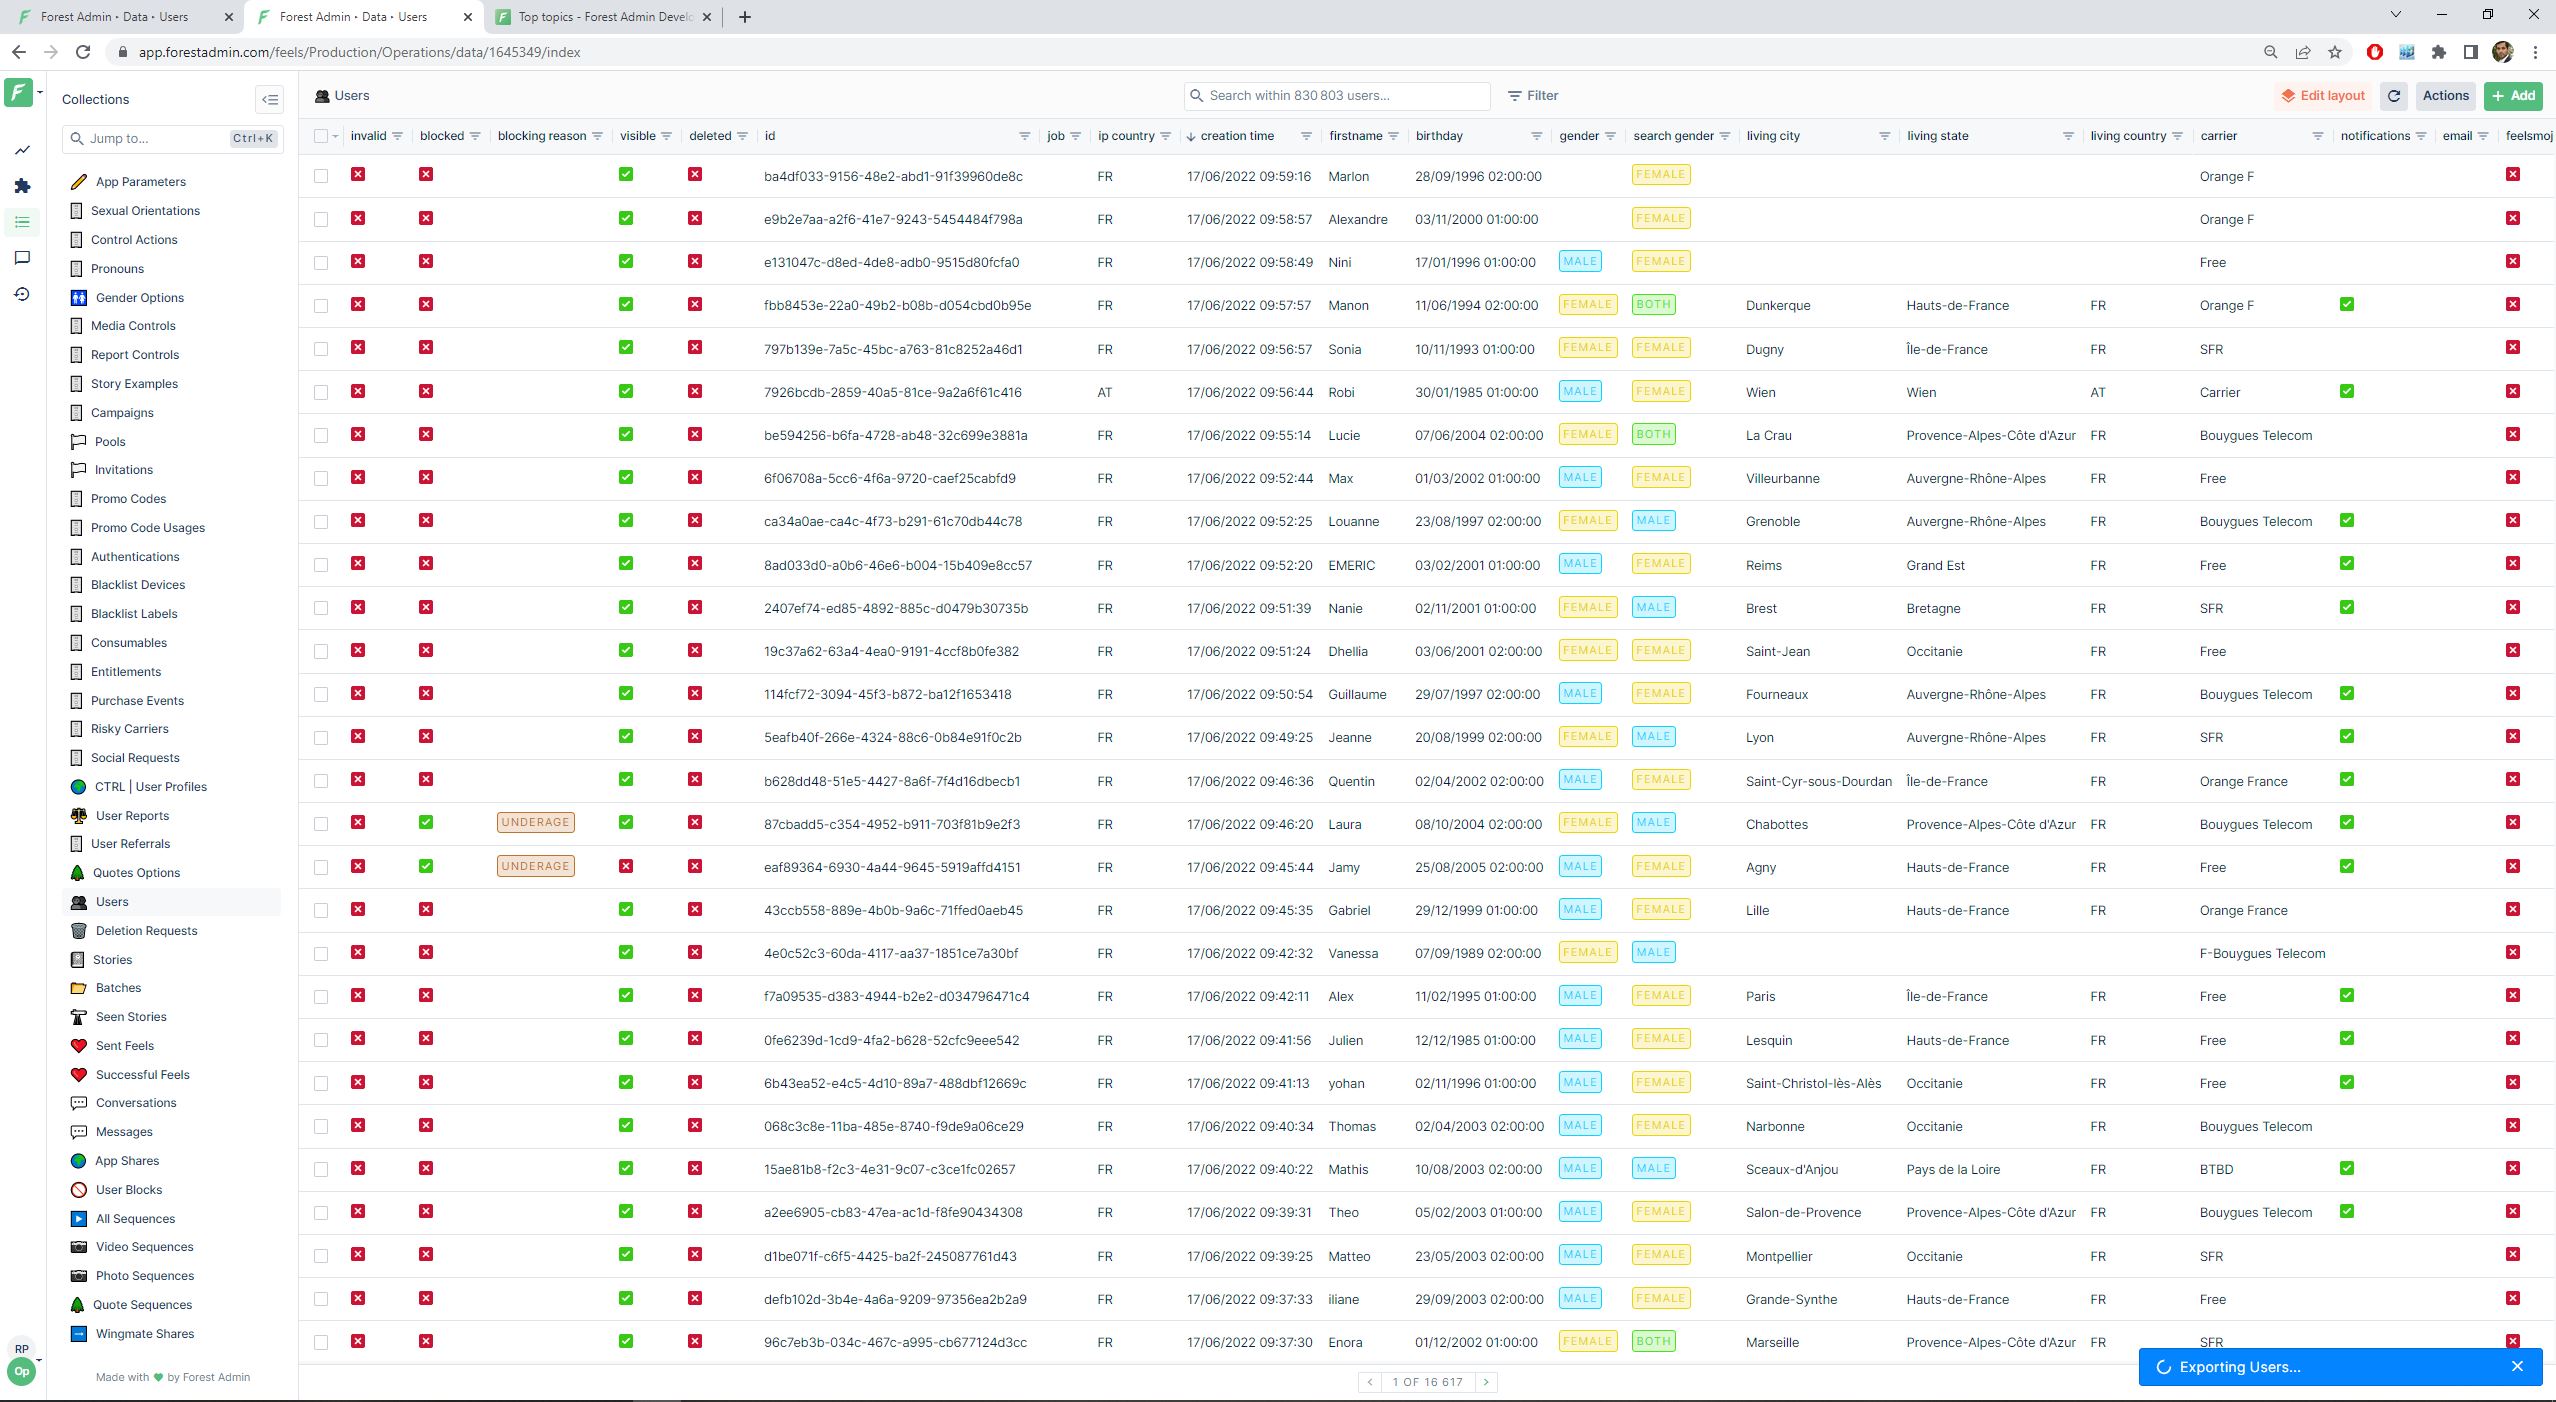This screenshot has width=2556, height=1402.
Task: Tick the checkbox for Marlon's row
Action: pyautogui.click(x=321, y=176)
